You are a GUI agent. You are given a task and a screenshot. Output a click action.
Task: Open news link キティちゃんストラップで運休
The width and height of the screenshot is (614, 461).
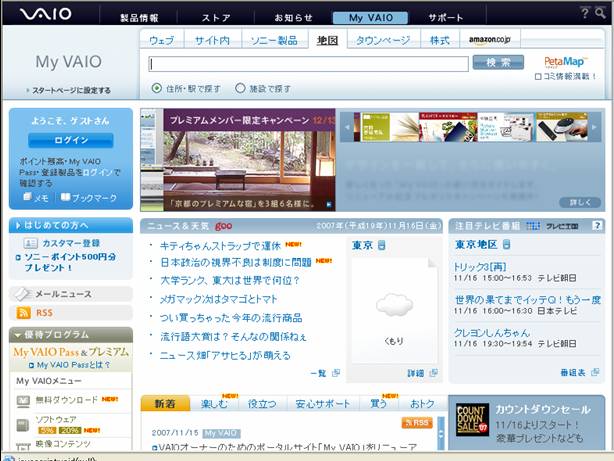coord(220,246)
